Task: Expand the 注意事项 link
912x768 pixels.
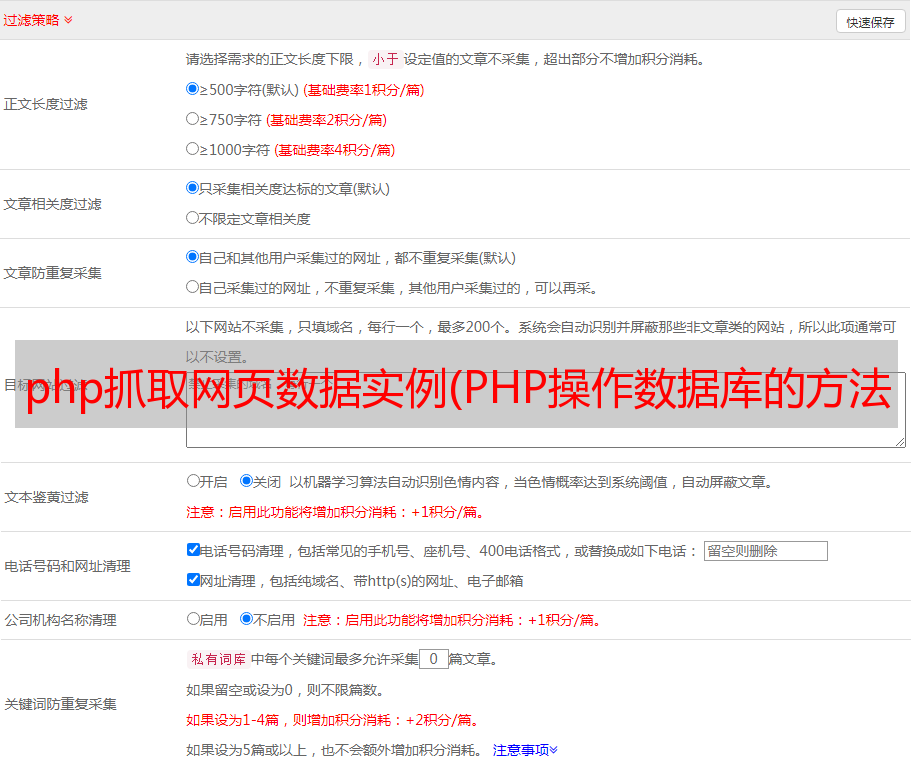Action: 525,749
